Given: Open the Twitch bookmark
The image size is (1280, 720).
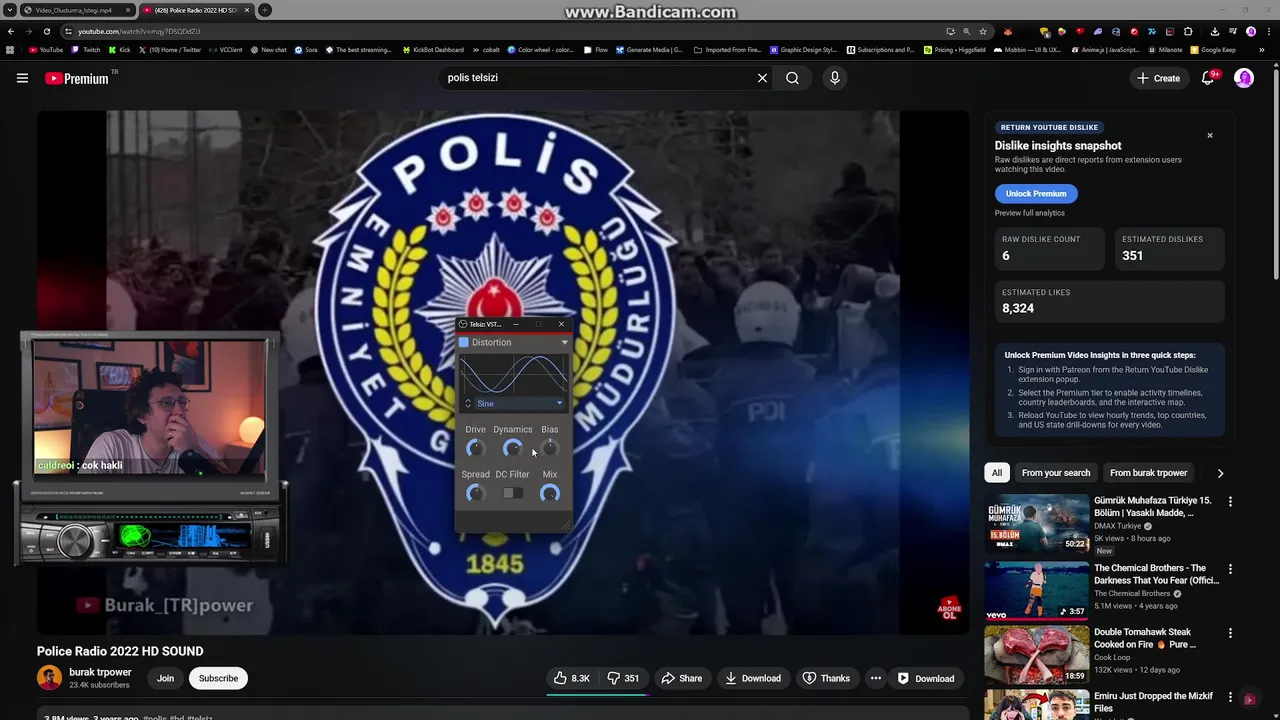Looking at the screenshot, I should (x=86, y=49).
